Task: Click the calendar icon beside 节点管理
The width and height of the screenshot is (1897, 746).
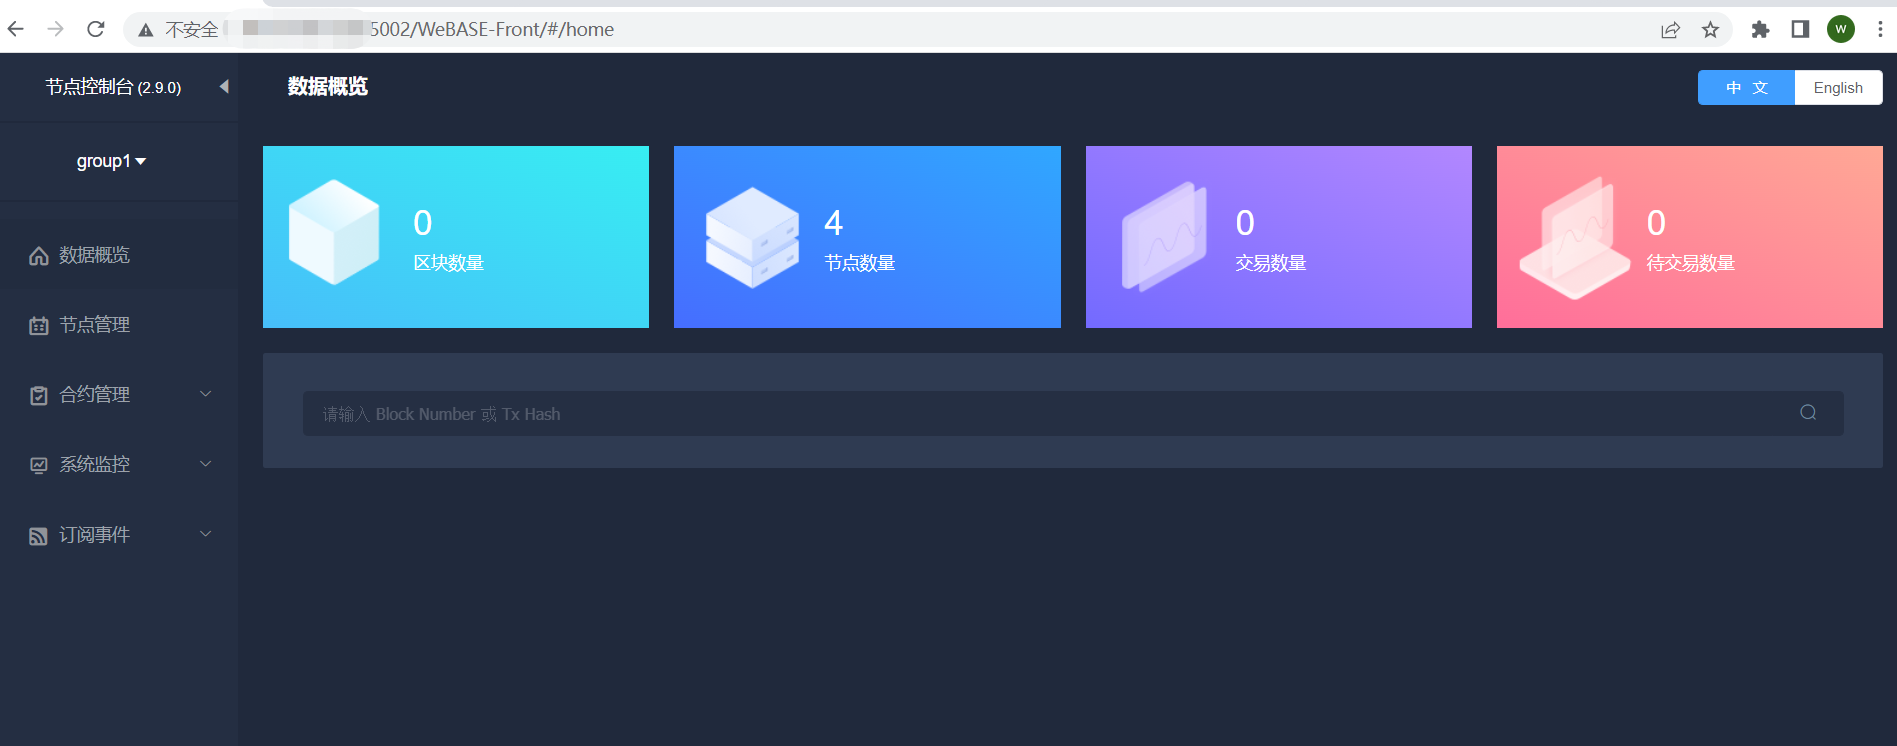Action: coord(39,326)
